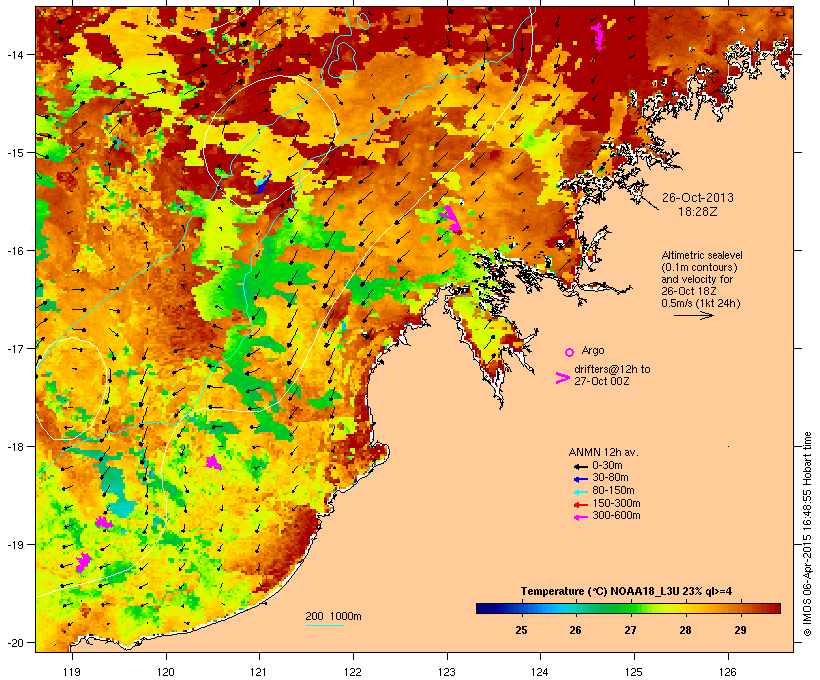
Task: Click the '80-150m' depth label
Action: [613, 491]
